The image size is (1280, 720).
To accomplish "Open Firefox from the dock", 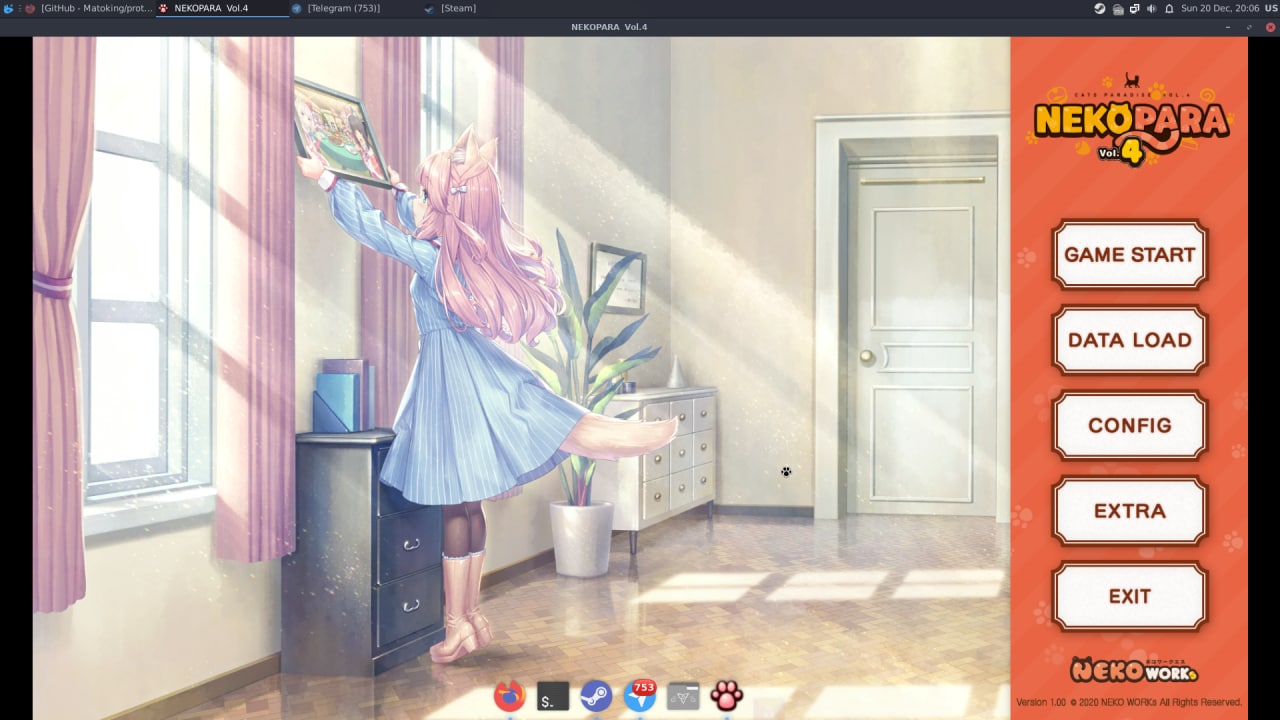I will tap(510, 696).
